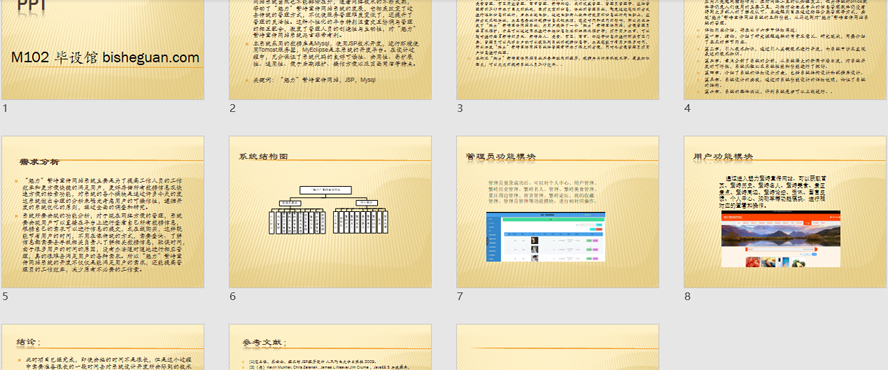Click slide number label 3

pos(460,108)
